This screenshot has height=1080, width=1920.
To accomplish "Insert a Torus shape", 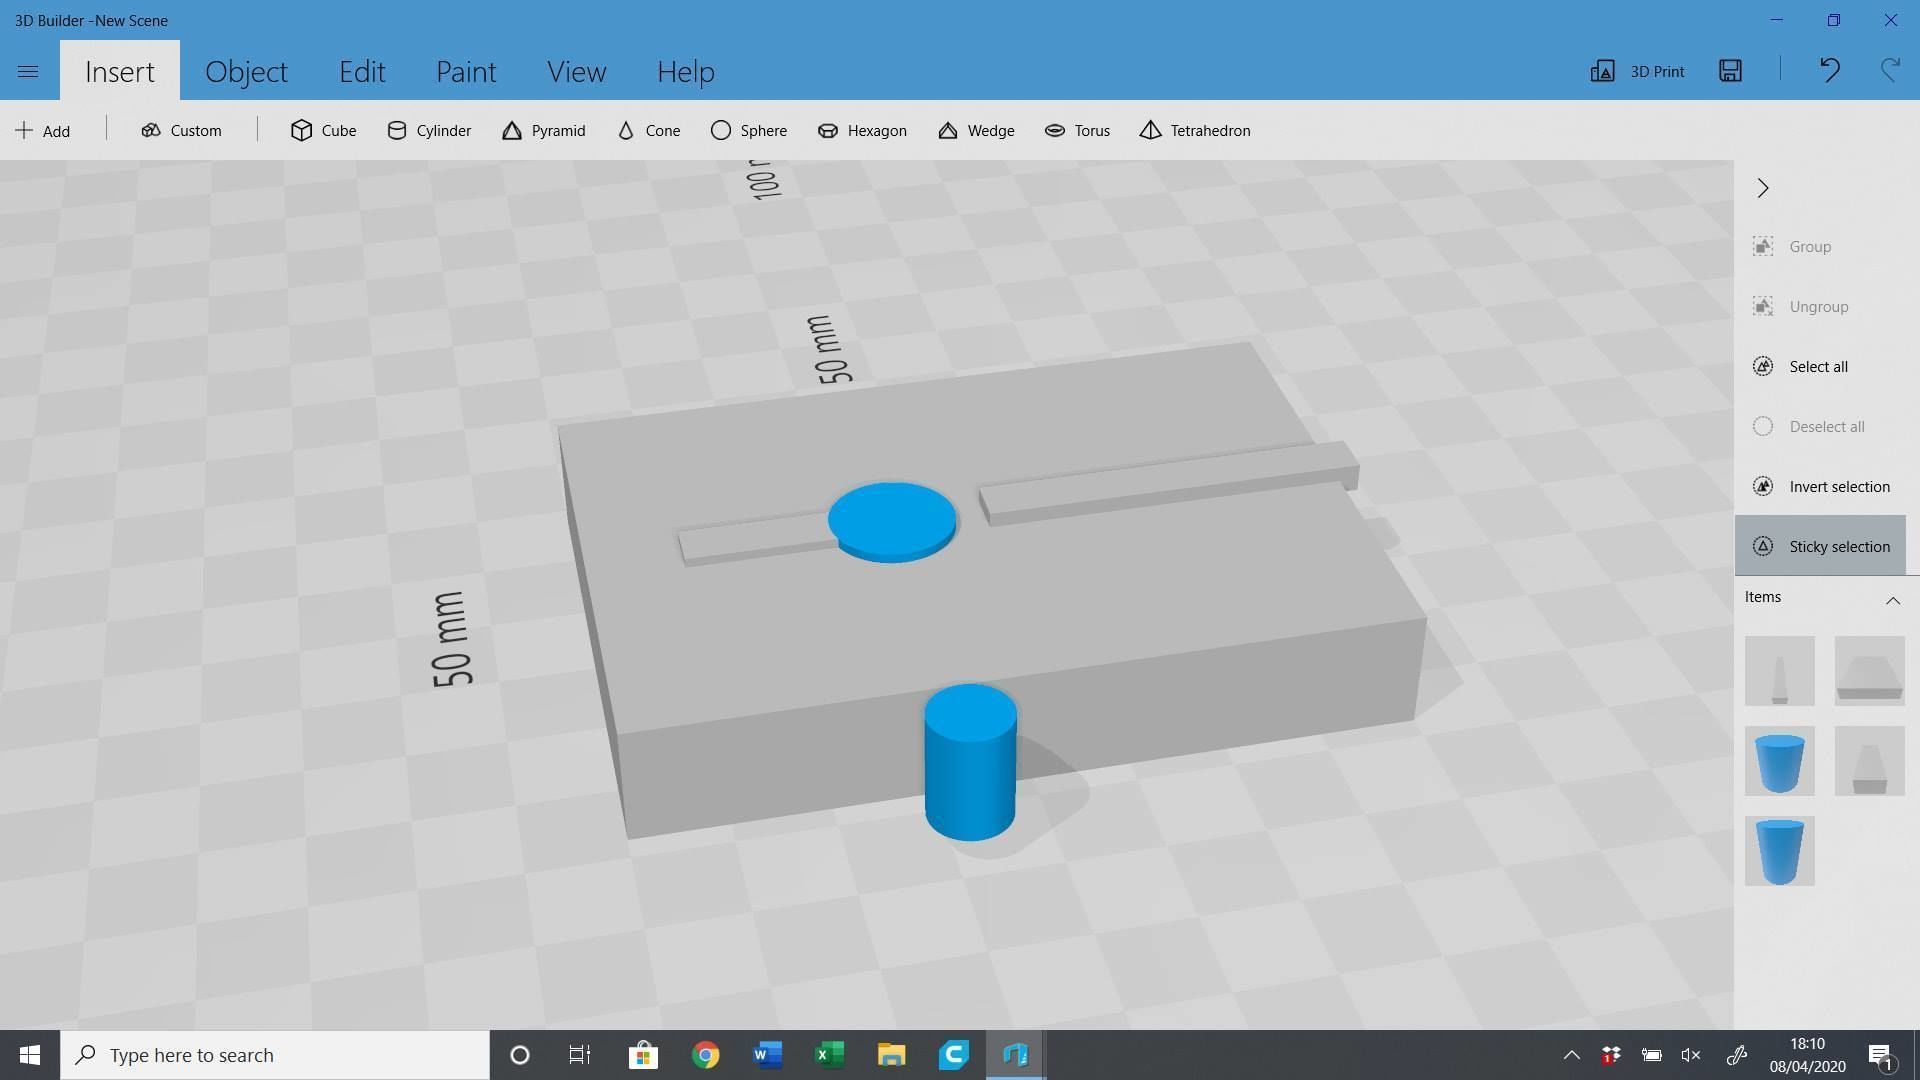I will pos(1076,130).
